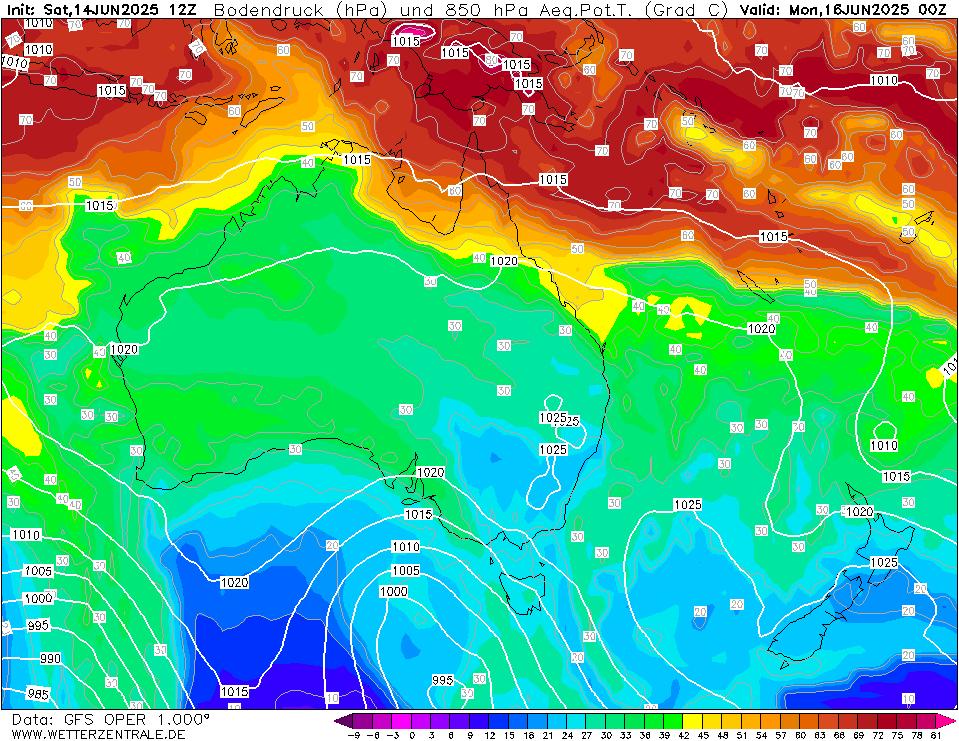
Task: Click the right pink arrow end of the color scale
Action: (x=944, y=720)
